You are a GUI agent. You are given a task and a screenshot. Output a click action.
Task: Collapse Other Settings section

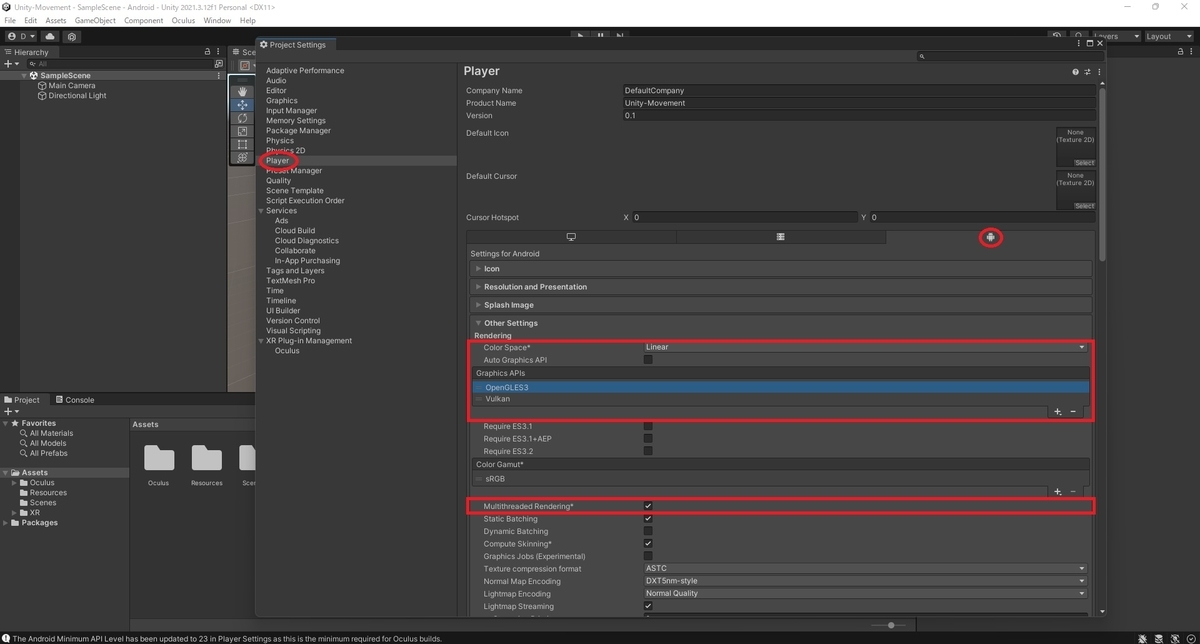pyautogui.click(x=781, y=323)
